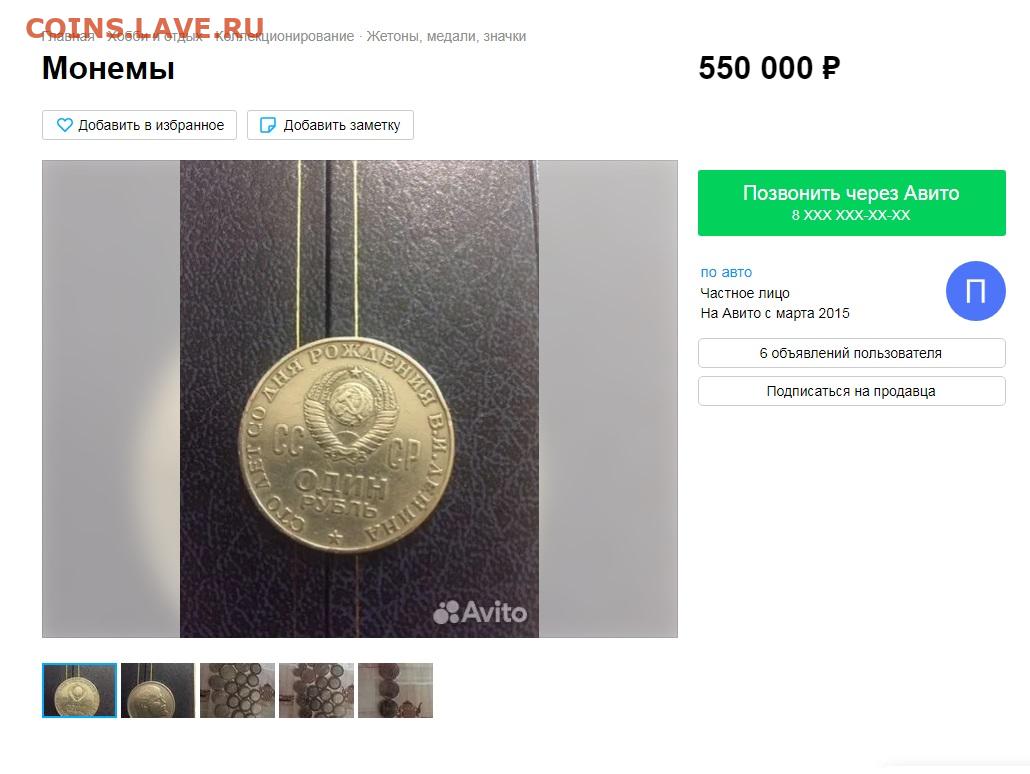Screen dimensions: 1030x774
Task: Call seller with Позвонить через Авито
Action: tap(851, 203)
